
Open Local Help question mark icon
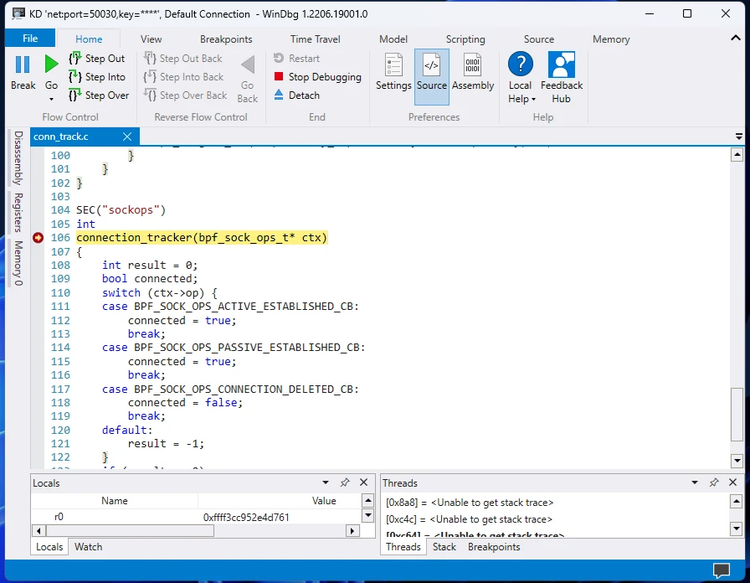coord(520,64)
